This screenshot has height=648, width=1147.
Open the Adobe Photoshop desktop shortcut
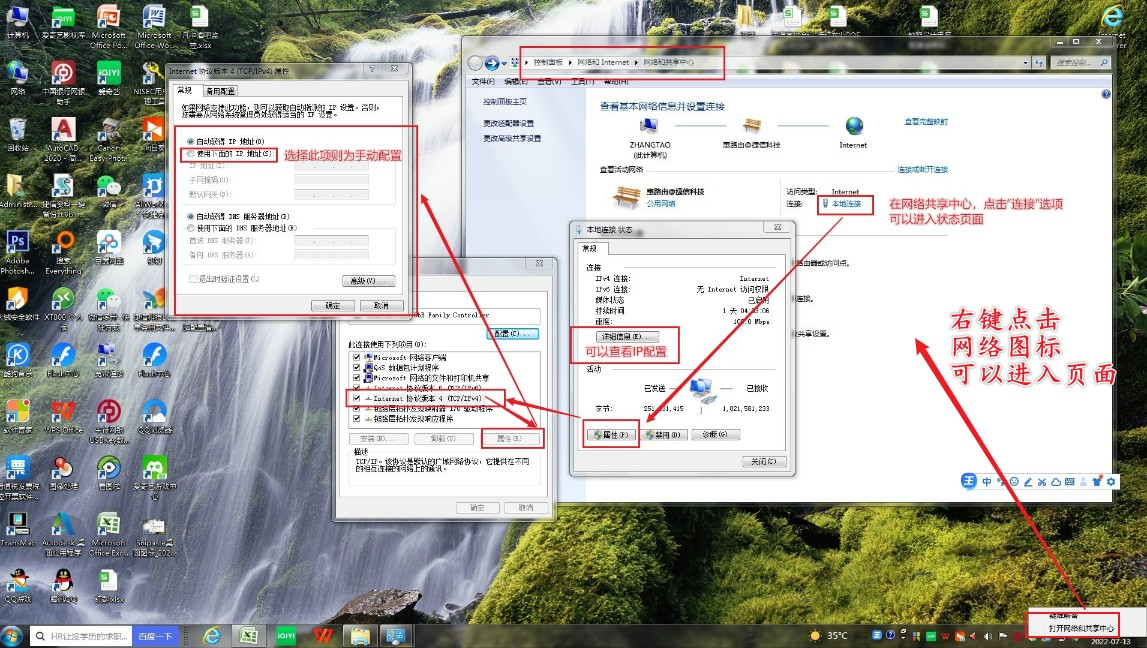point(17,244)
